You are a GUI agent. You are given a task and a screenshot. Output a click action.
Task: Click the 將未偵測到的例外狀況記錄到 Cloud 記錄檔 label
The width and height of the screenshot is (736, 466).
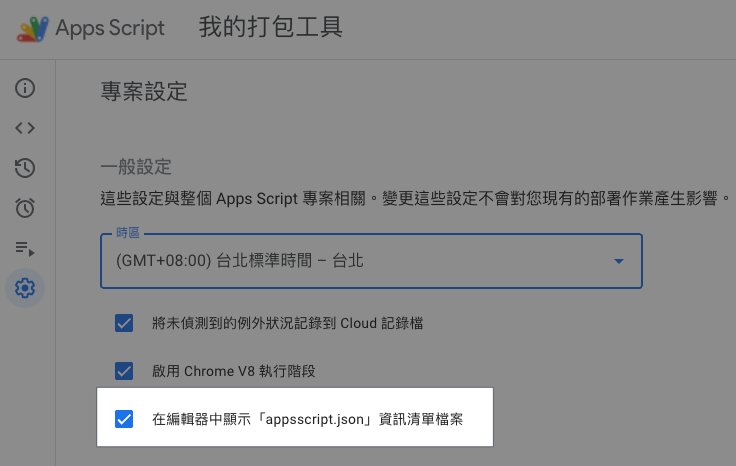[287, 323]
